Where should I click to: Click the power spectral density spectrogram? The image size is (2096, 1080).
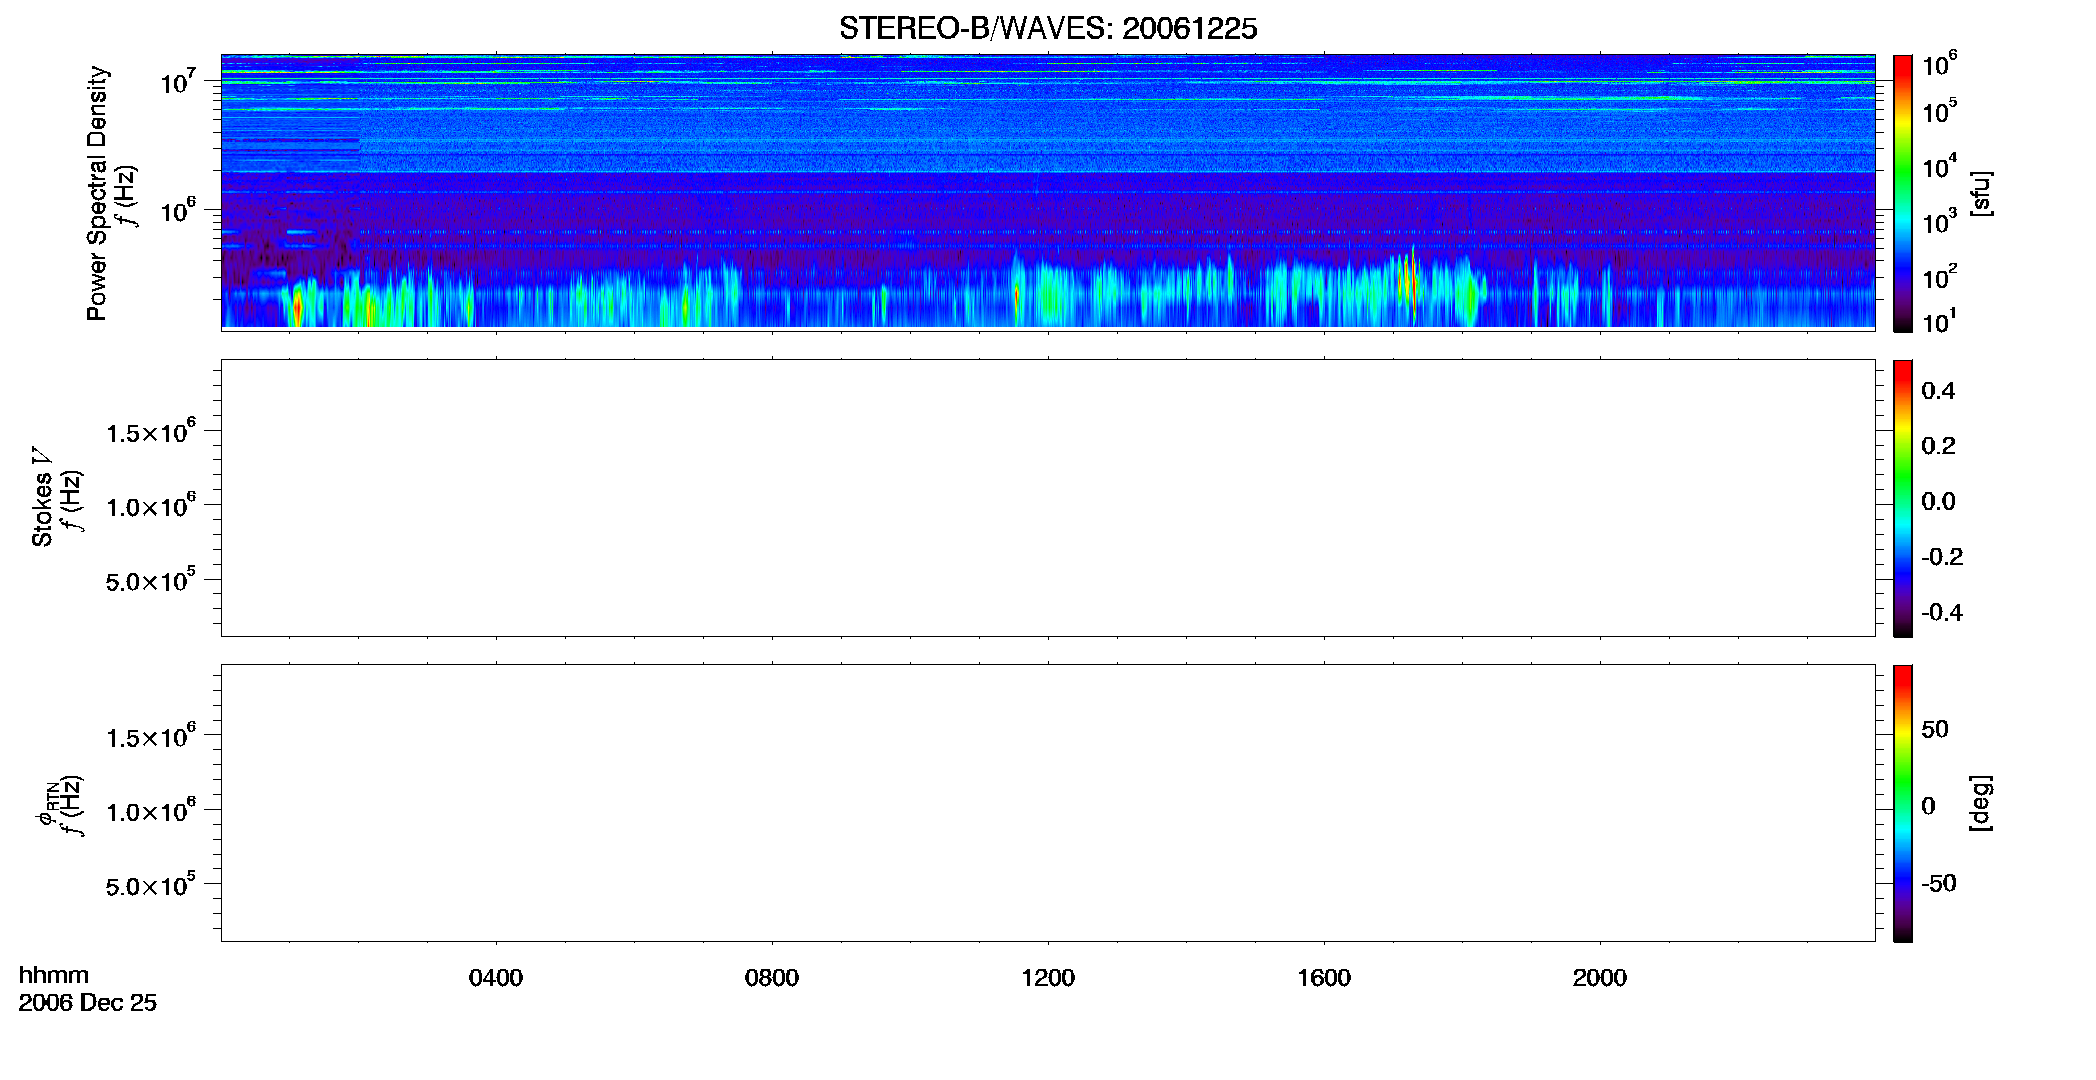click(1048, 192)
